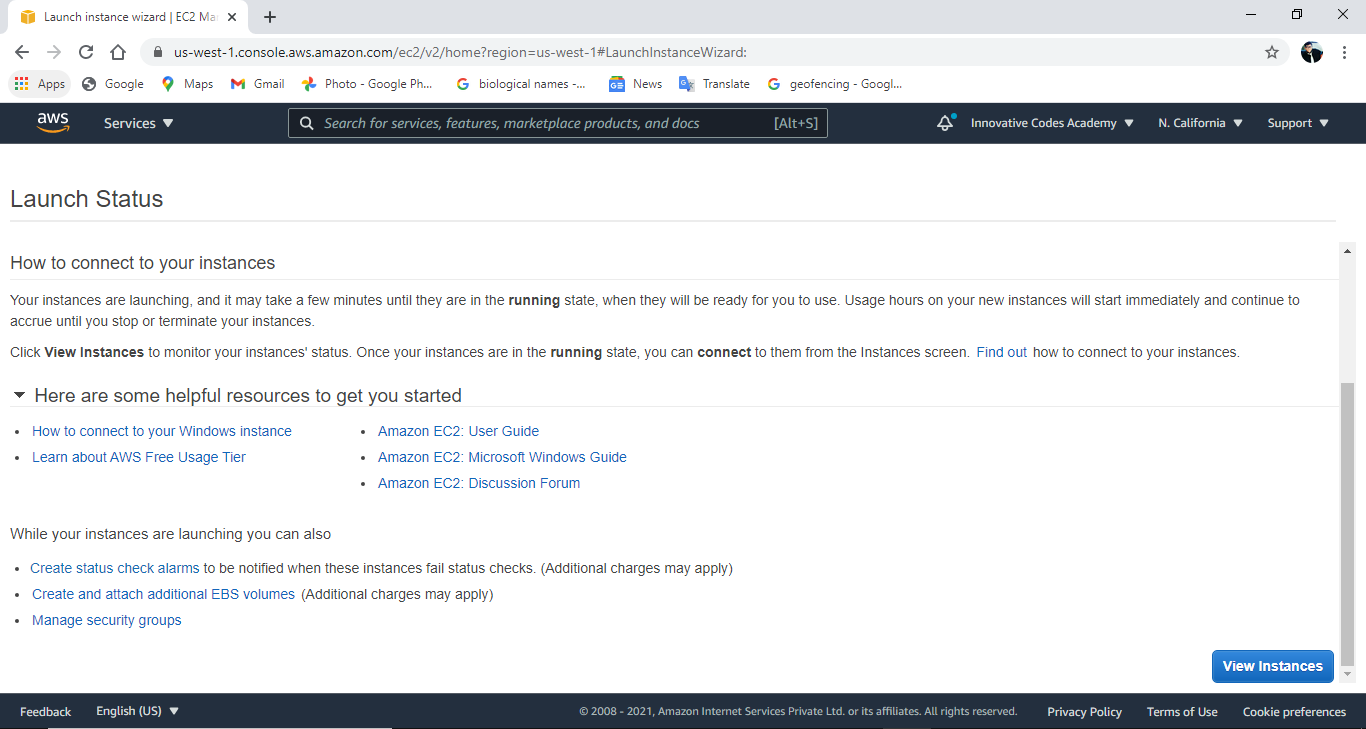Open the Translate bookmark
Screen dimensions: 1366x729
[714, 84]
